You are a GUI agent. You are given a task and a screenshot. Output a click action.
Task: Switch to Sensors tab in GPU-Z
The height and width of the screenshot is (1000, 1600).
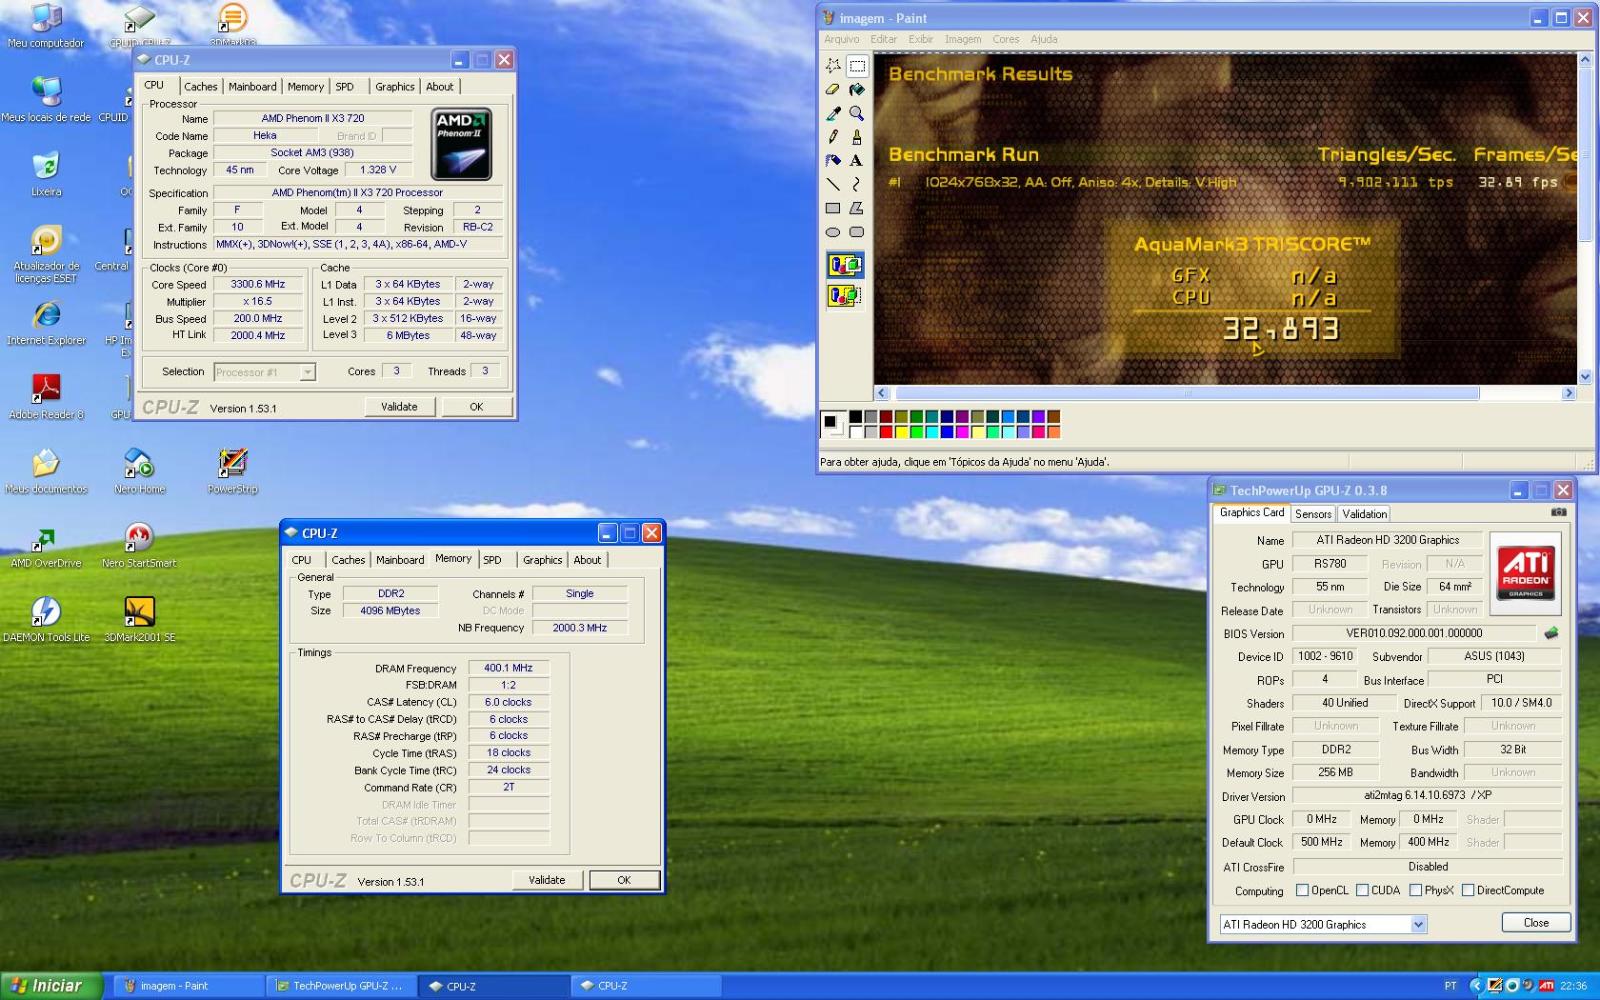pyautogui.click(x=1313, y=514)
